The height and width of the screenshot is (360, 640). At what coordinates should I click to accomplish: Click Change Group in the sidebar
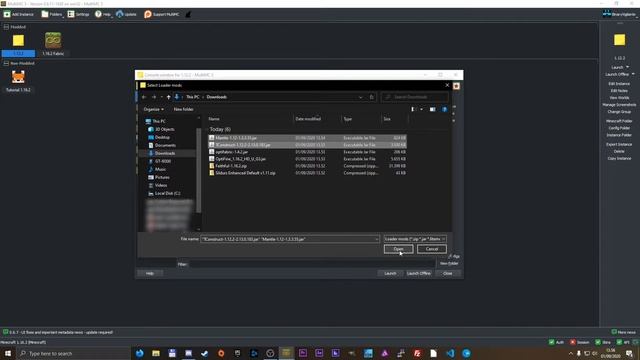click(x=619, y=111)
